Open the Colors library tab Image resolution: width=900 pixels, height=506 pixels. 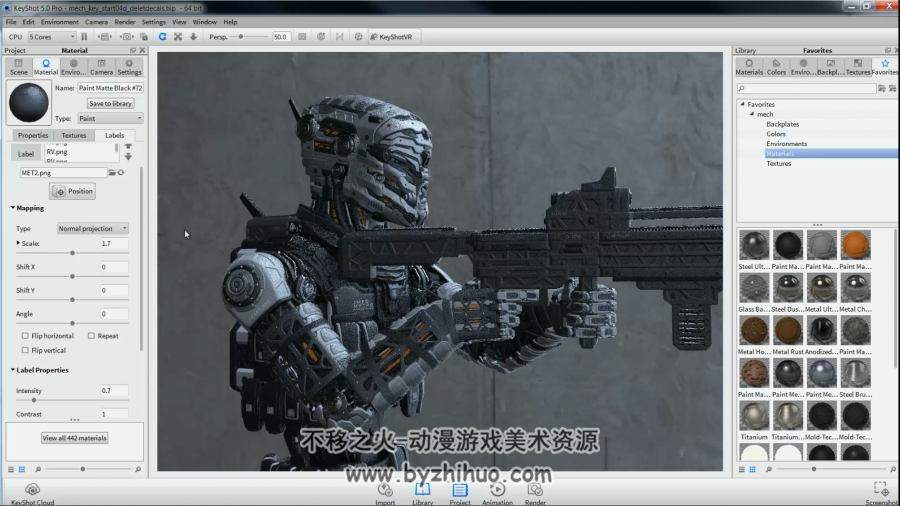776,67
